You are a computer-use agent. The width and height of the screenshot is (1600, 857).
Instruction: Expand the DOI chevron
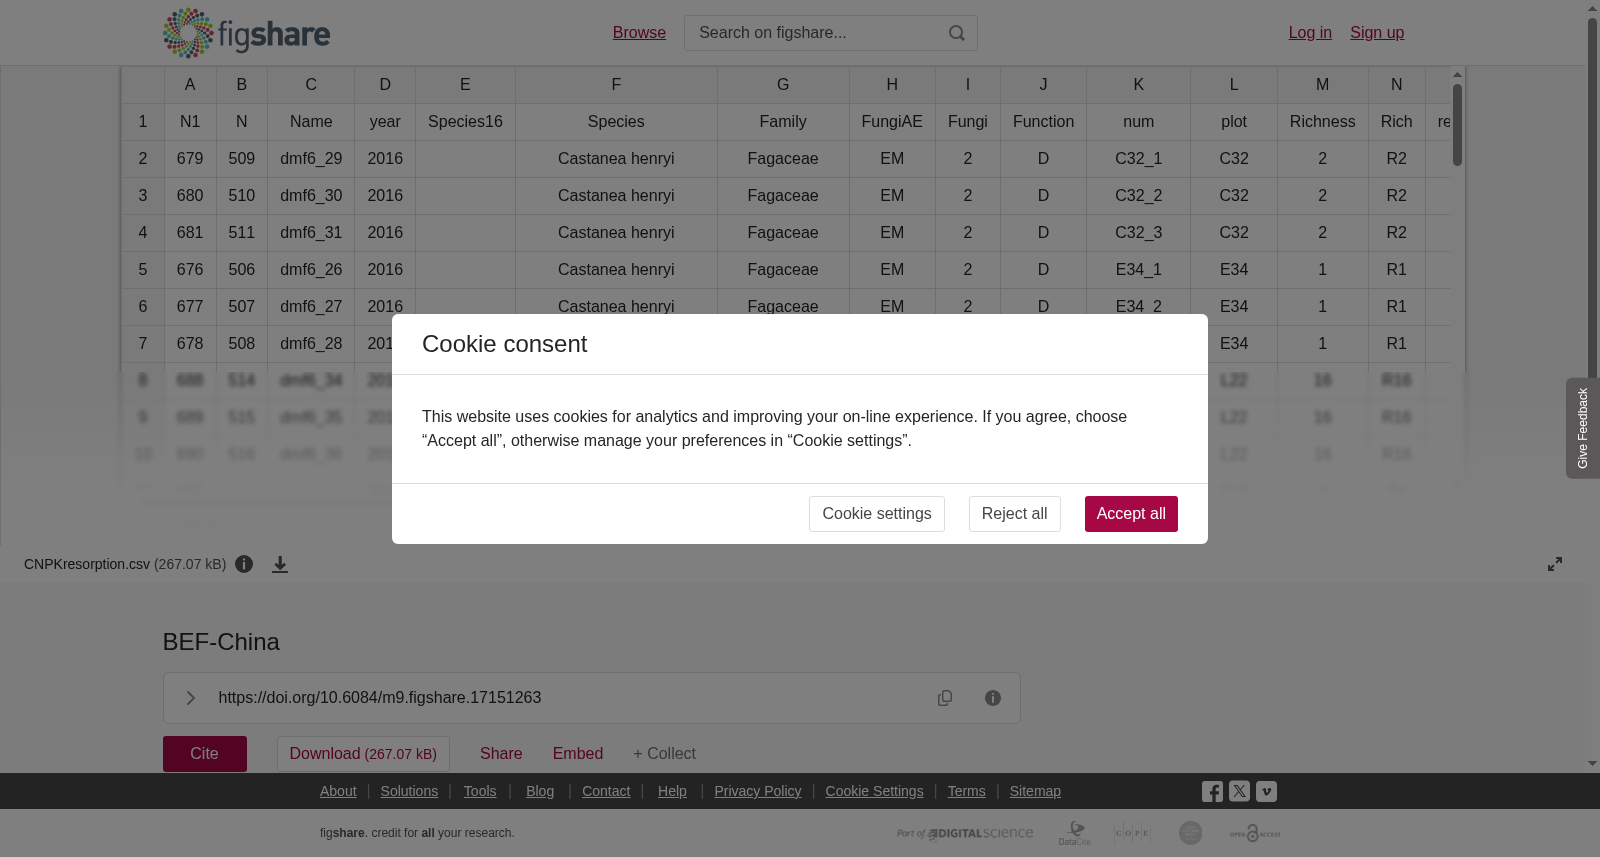click(x=190, y=698)
